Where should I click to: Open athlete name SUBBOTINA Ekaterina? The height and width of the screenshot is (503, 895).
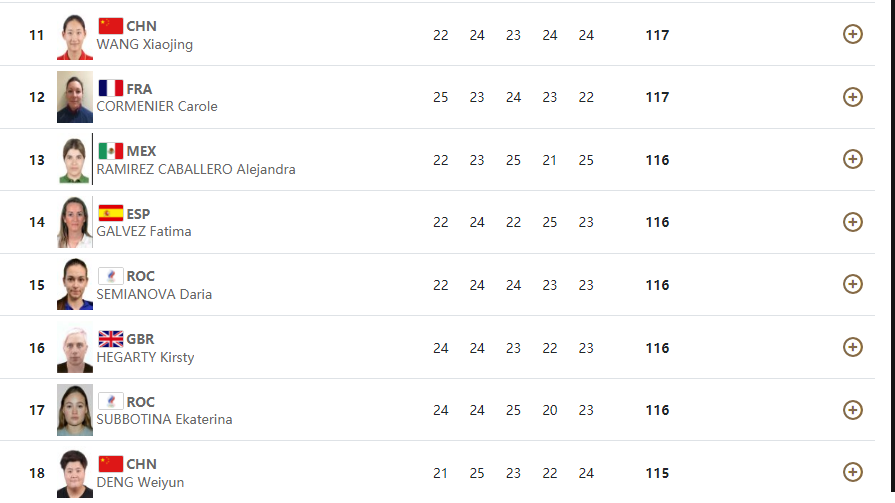pos(164,420)
